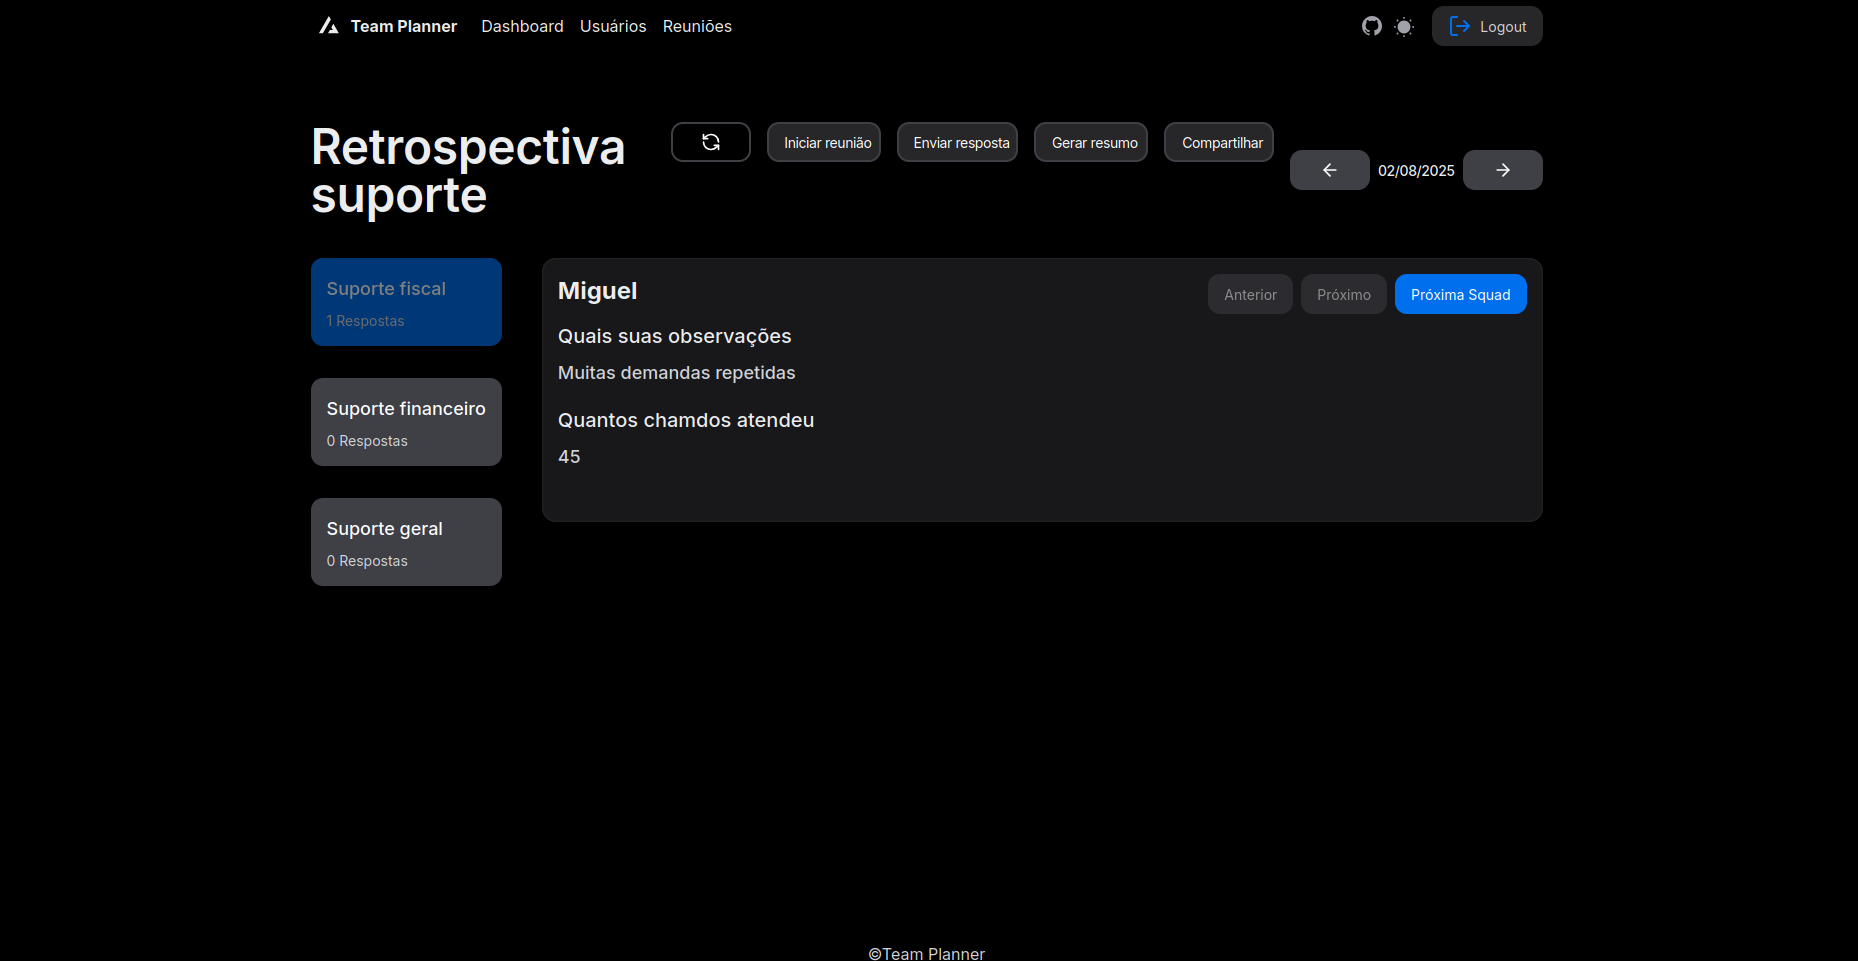
Task: Select the Suporte geral squad card
Action: 406,542
